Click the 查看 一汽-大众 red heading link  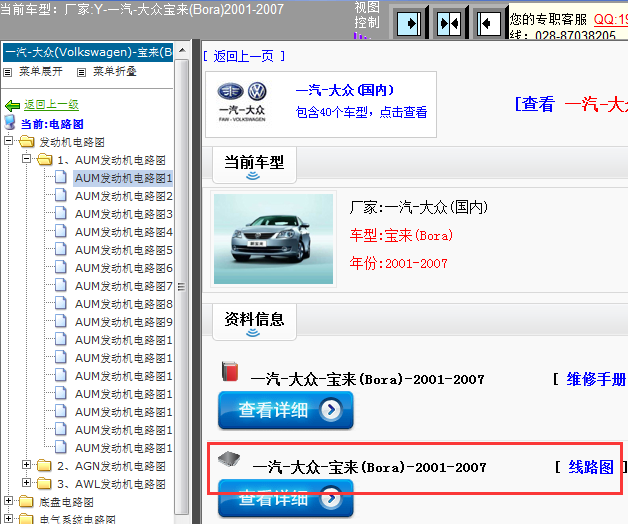click(571, 104)
